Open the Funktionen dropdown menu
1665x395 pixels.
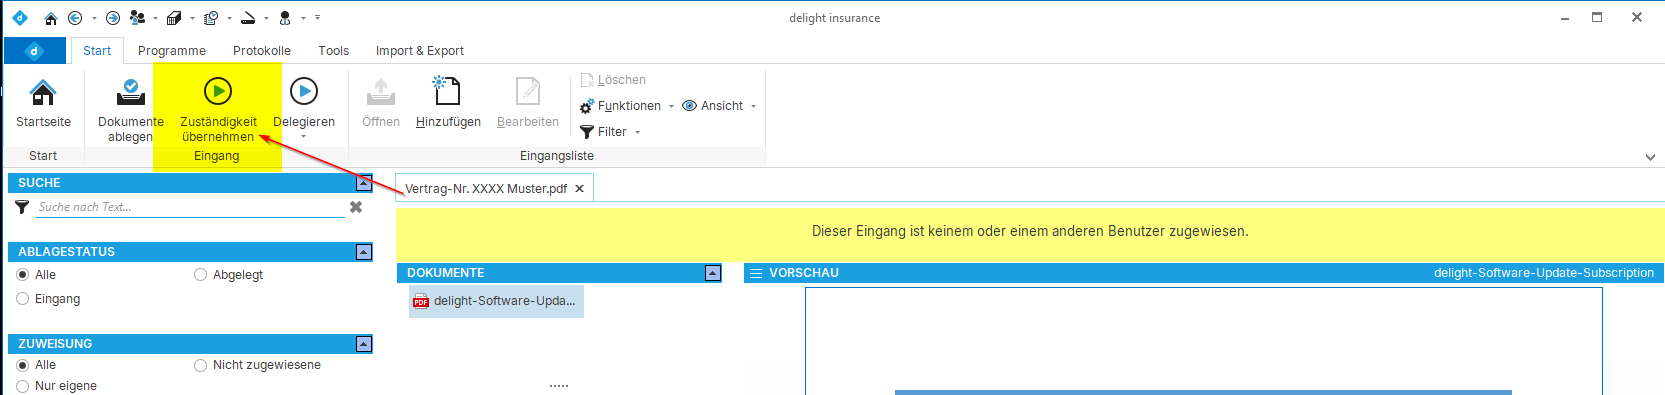pos(627,106)
